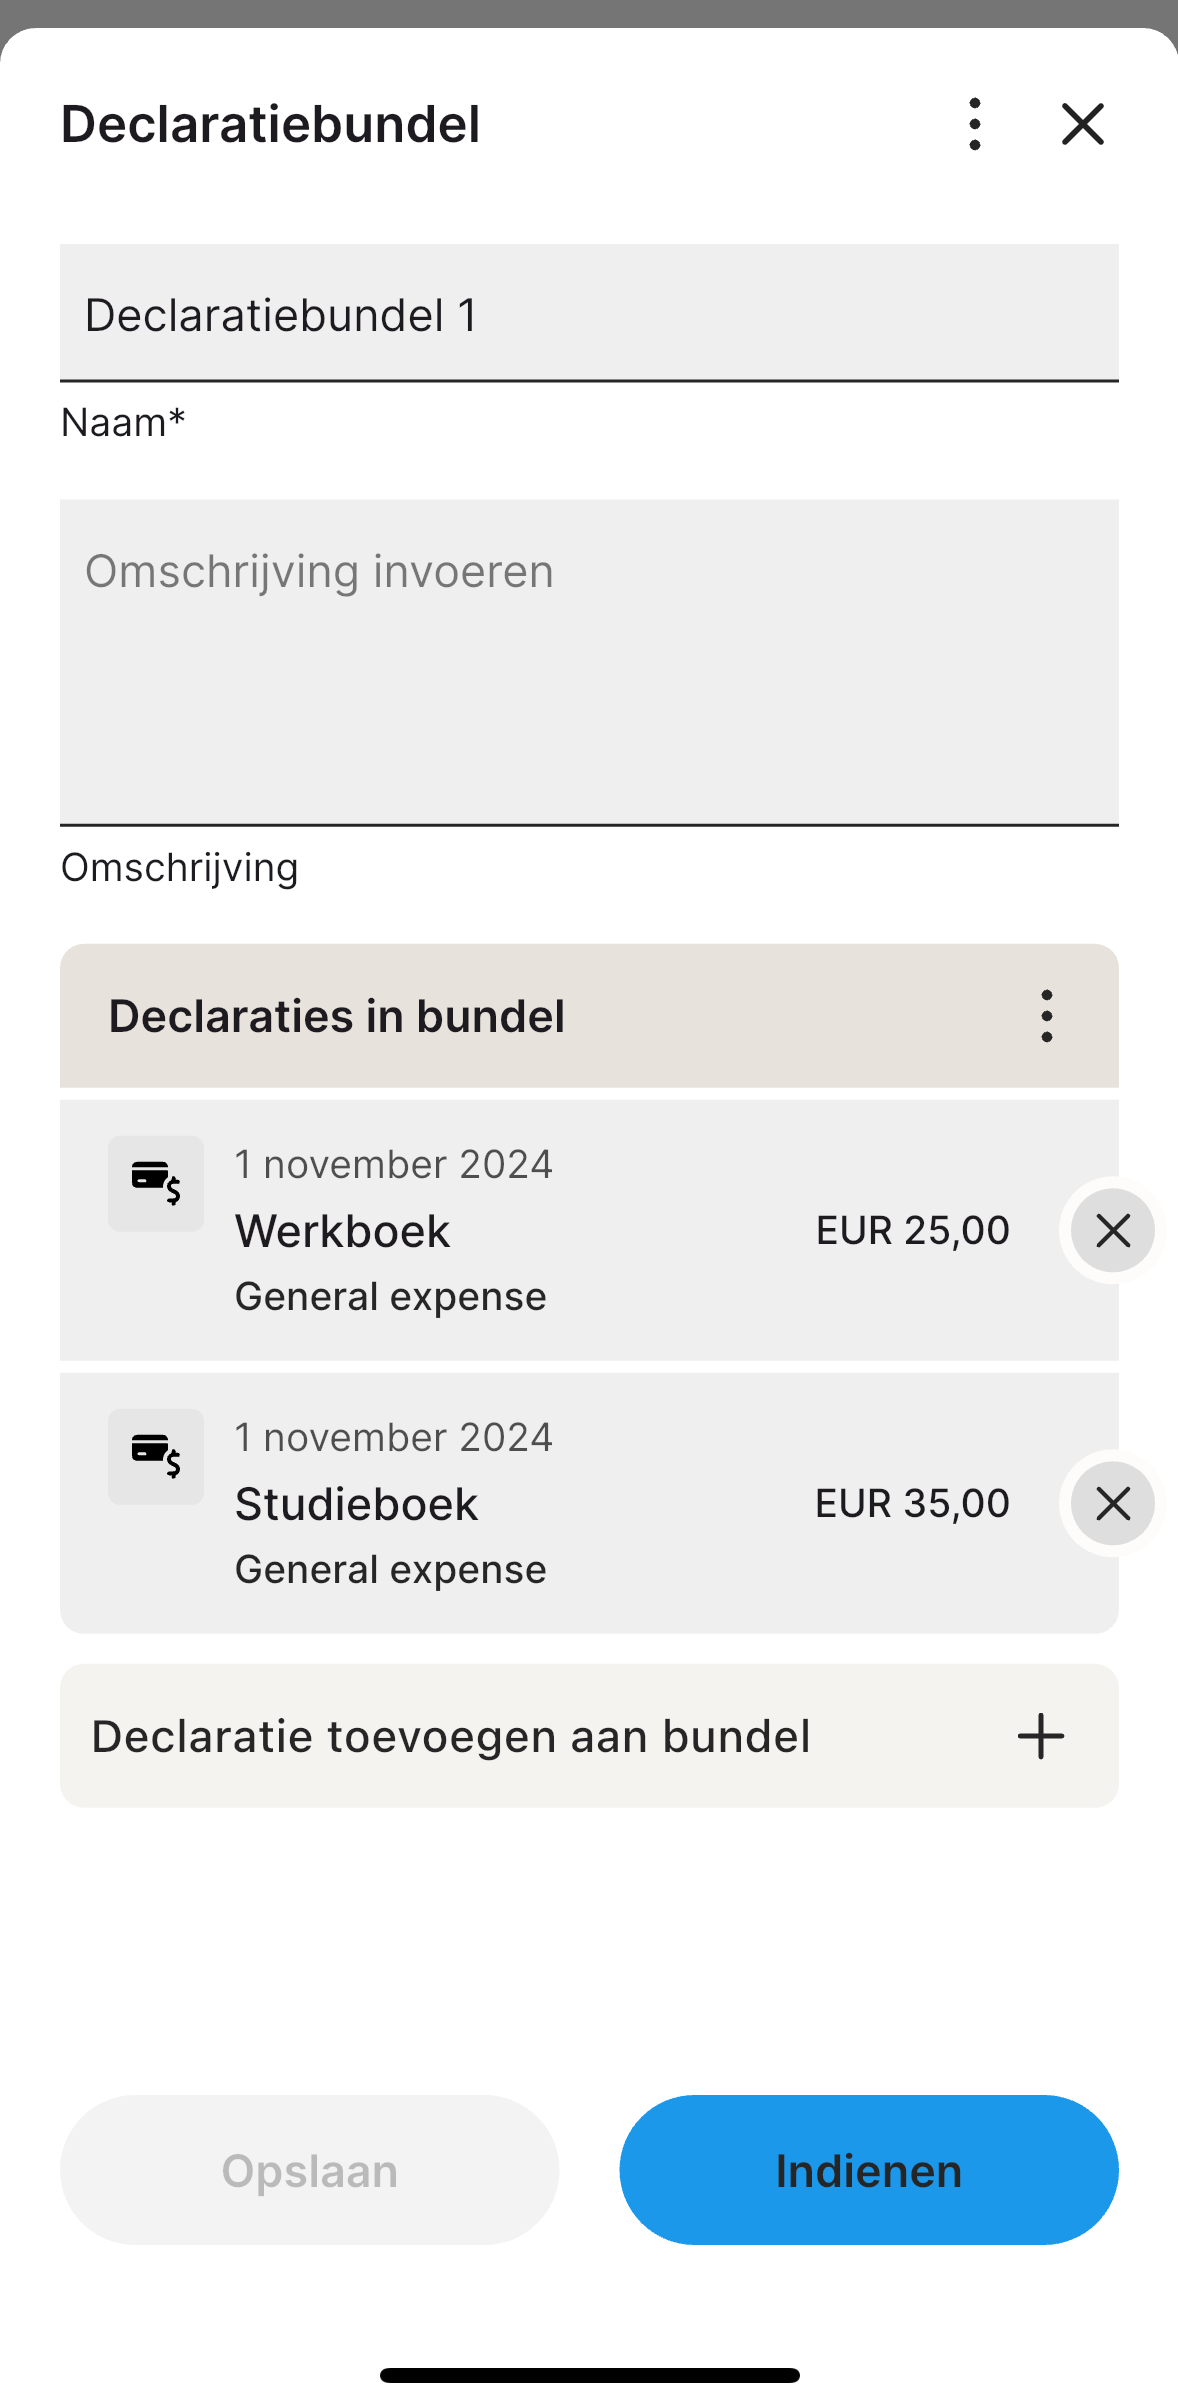Tap the EUR 25,00 amount

(x=913, y=1230)
